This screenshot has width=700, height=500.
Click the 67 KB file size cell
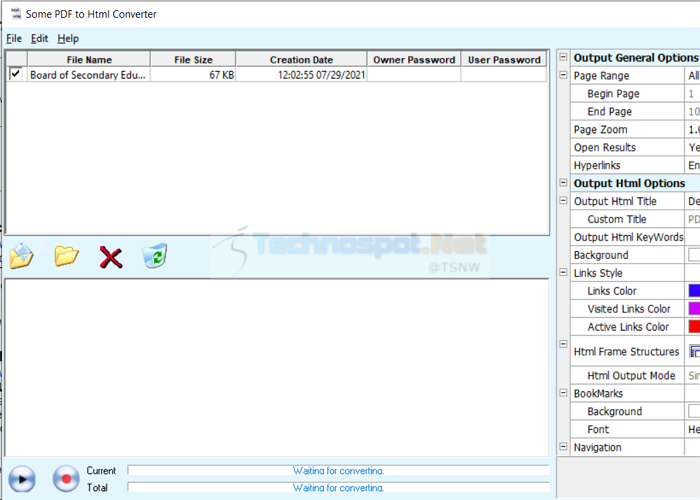[193, 75]
